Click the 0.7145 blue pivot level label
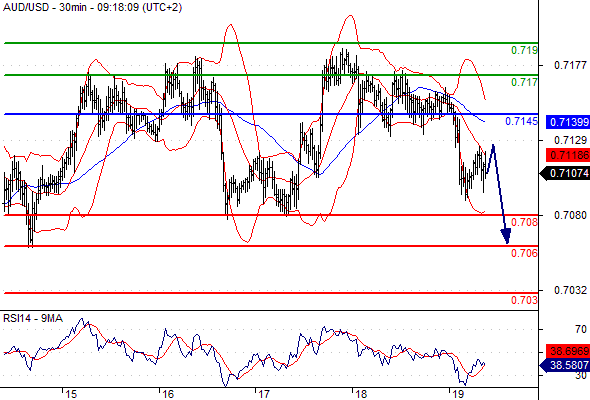The height and width of the screenshot is (400, 590). pos(521,121)
